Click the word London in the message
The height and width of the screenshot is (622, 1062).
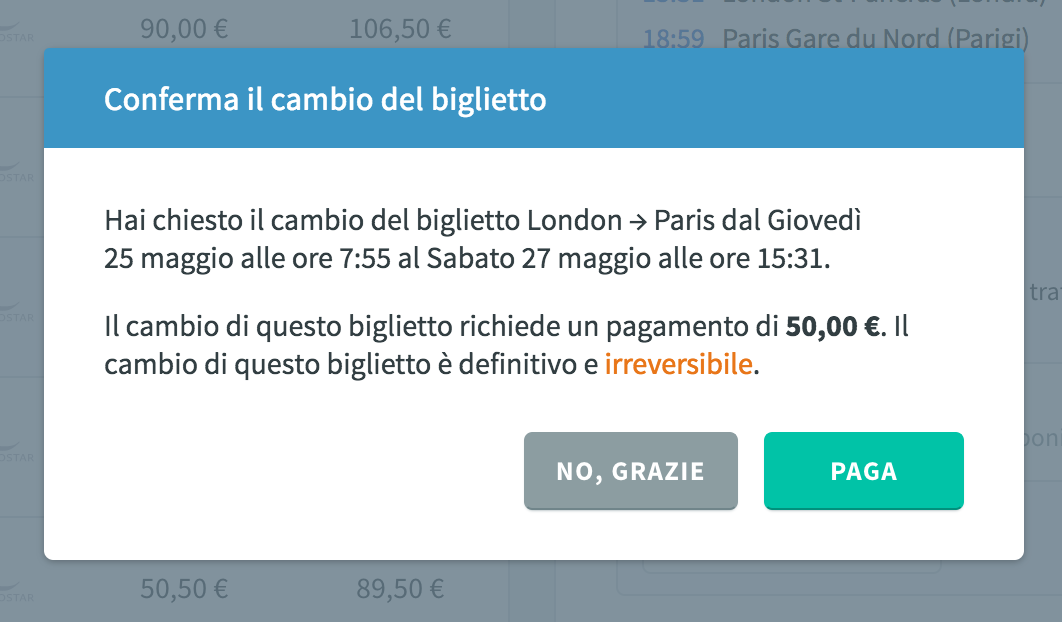[574, 220]
